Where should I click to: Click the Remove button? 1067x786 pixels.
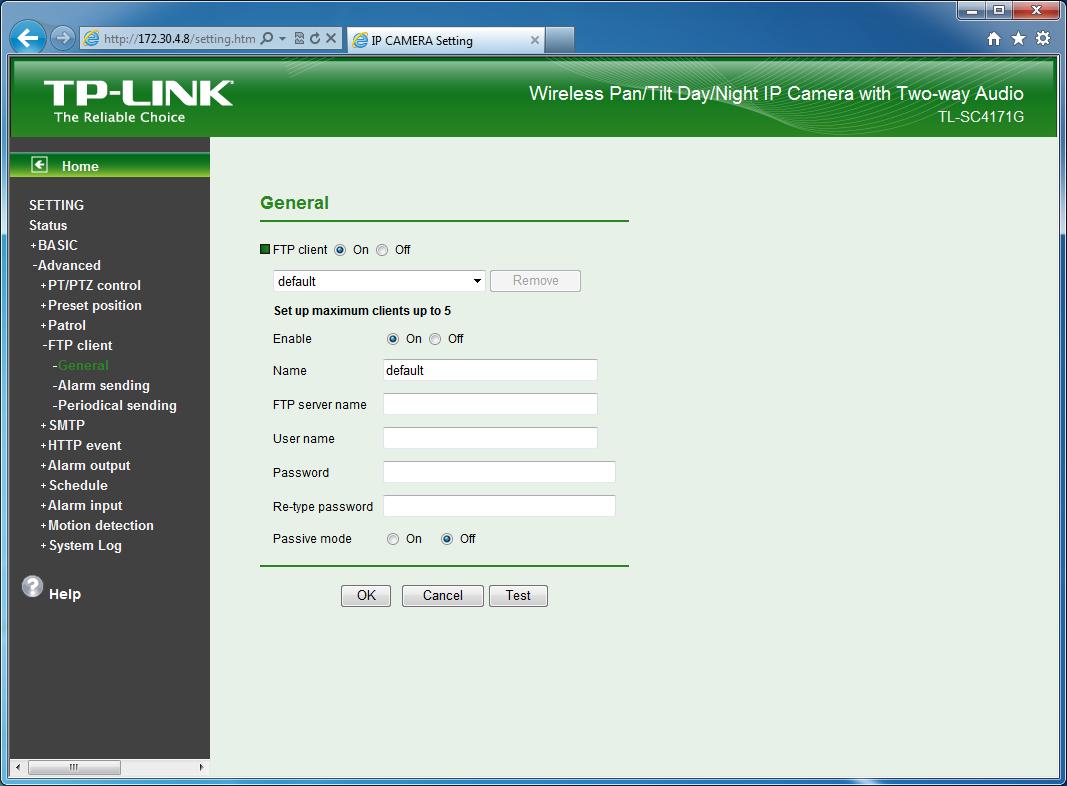536,281
